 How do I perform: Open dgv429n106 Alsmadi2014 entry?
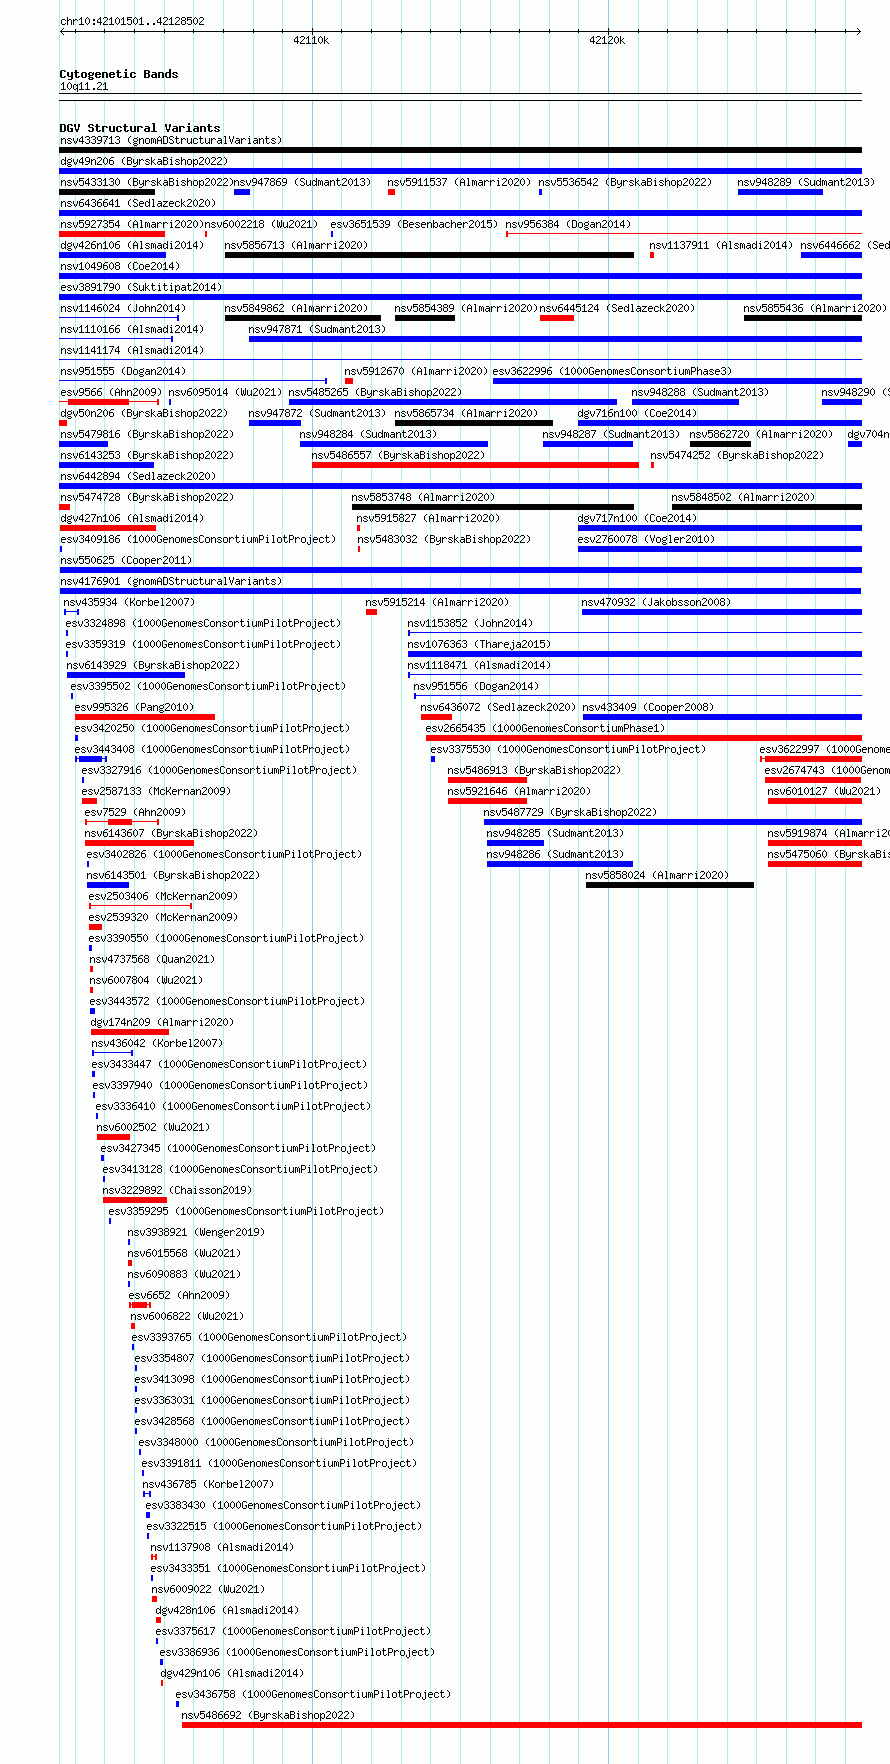[232, 1673]
